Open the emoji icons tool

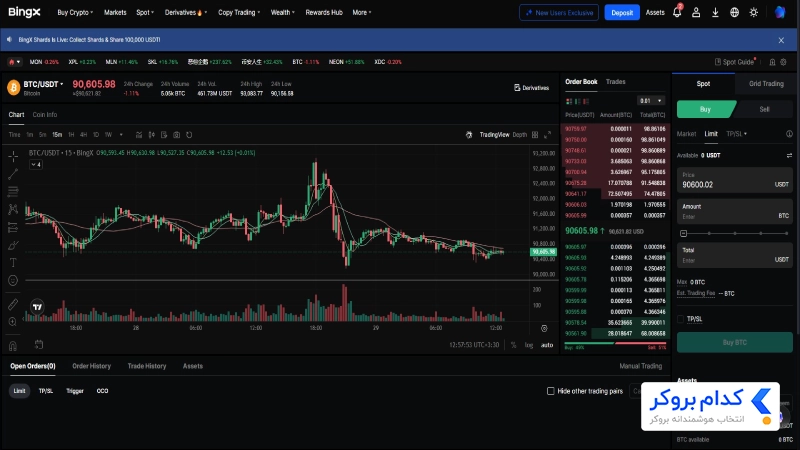[x=13, y=280]
